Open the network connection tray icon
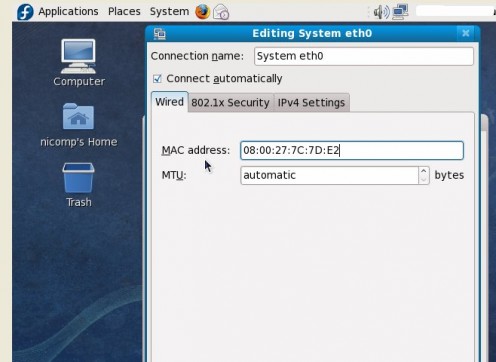The image size is (496, 362). pos(400,12)
